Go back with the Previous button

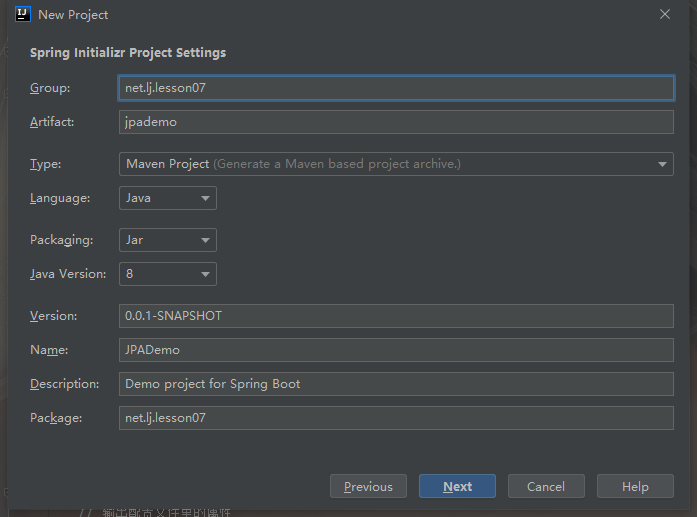(x=368, y=486)
